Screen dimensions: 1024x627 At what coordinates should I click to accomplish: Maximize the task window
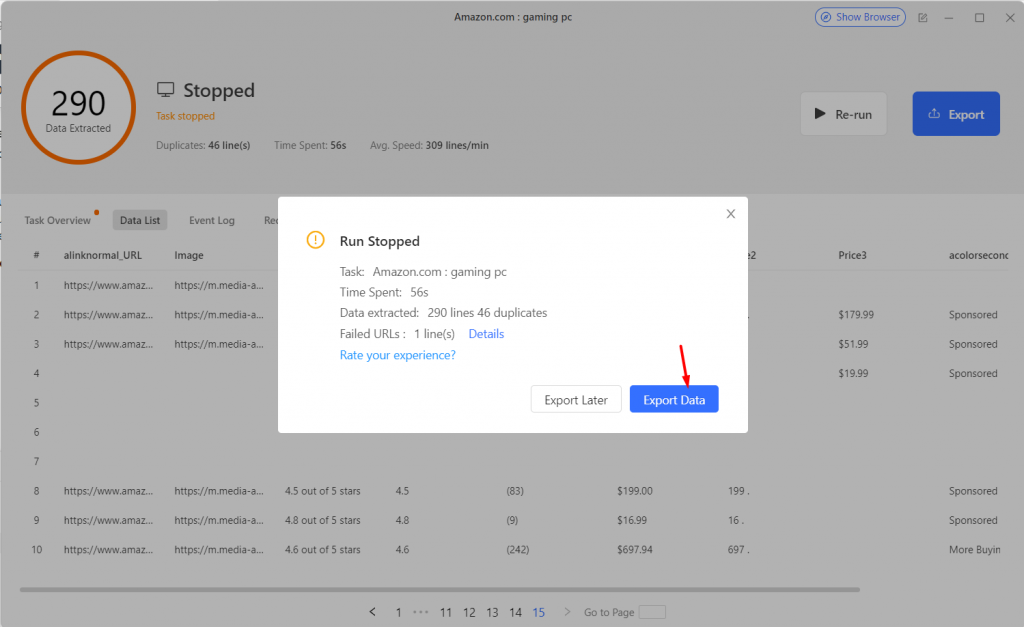980,18
